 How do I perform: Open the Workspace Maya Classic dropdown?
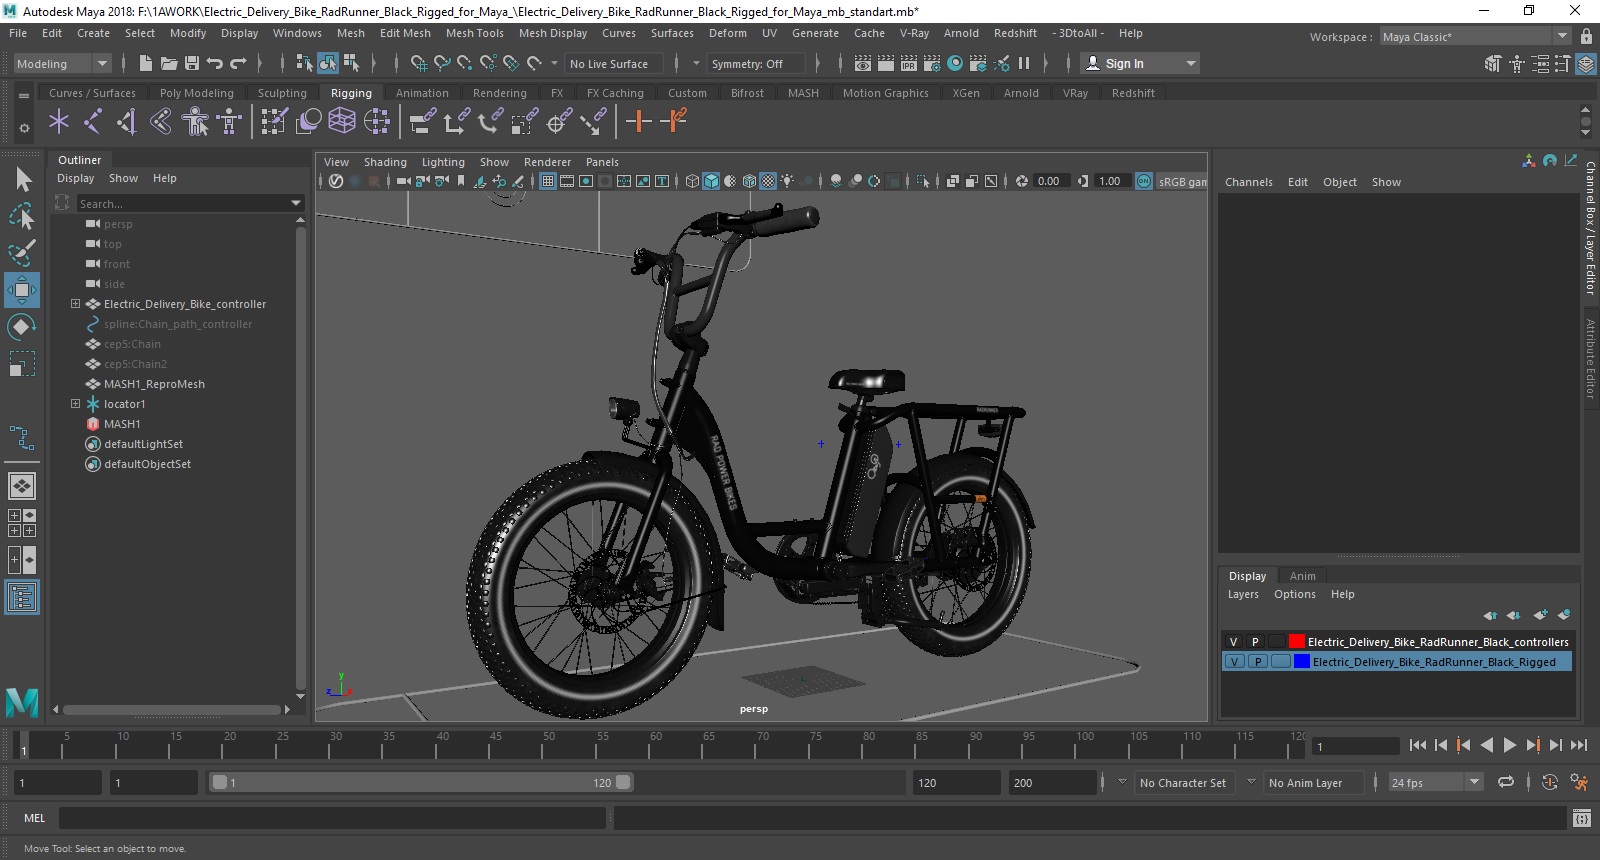click(1475, 36)
